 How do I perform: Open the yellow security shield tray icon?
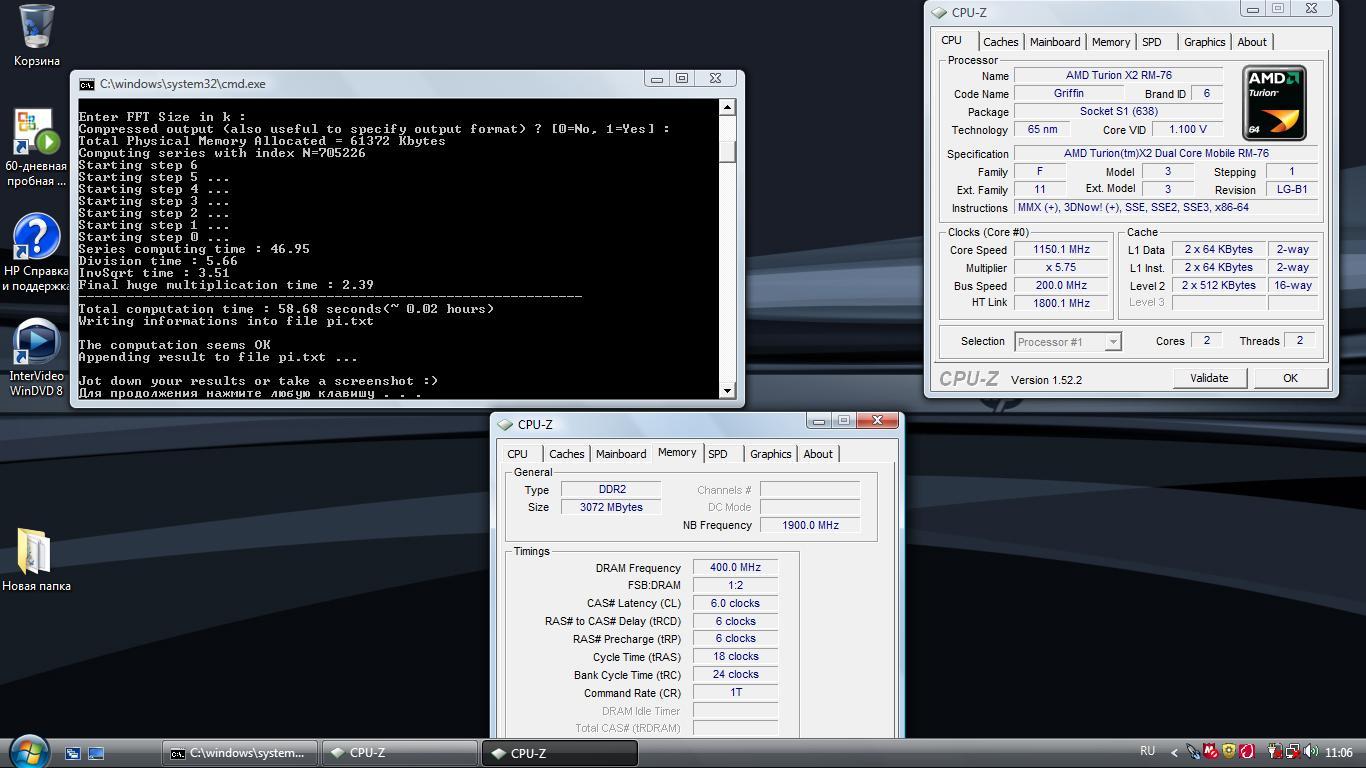click(x=1229, y=752)
